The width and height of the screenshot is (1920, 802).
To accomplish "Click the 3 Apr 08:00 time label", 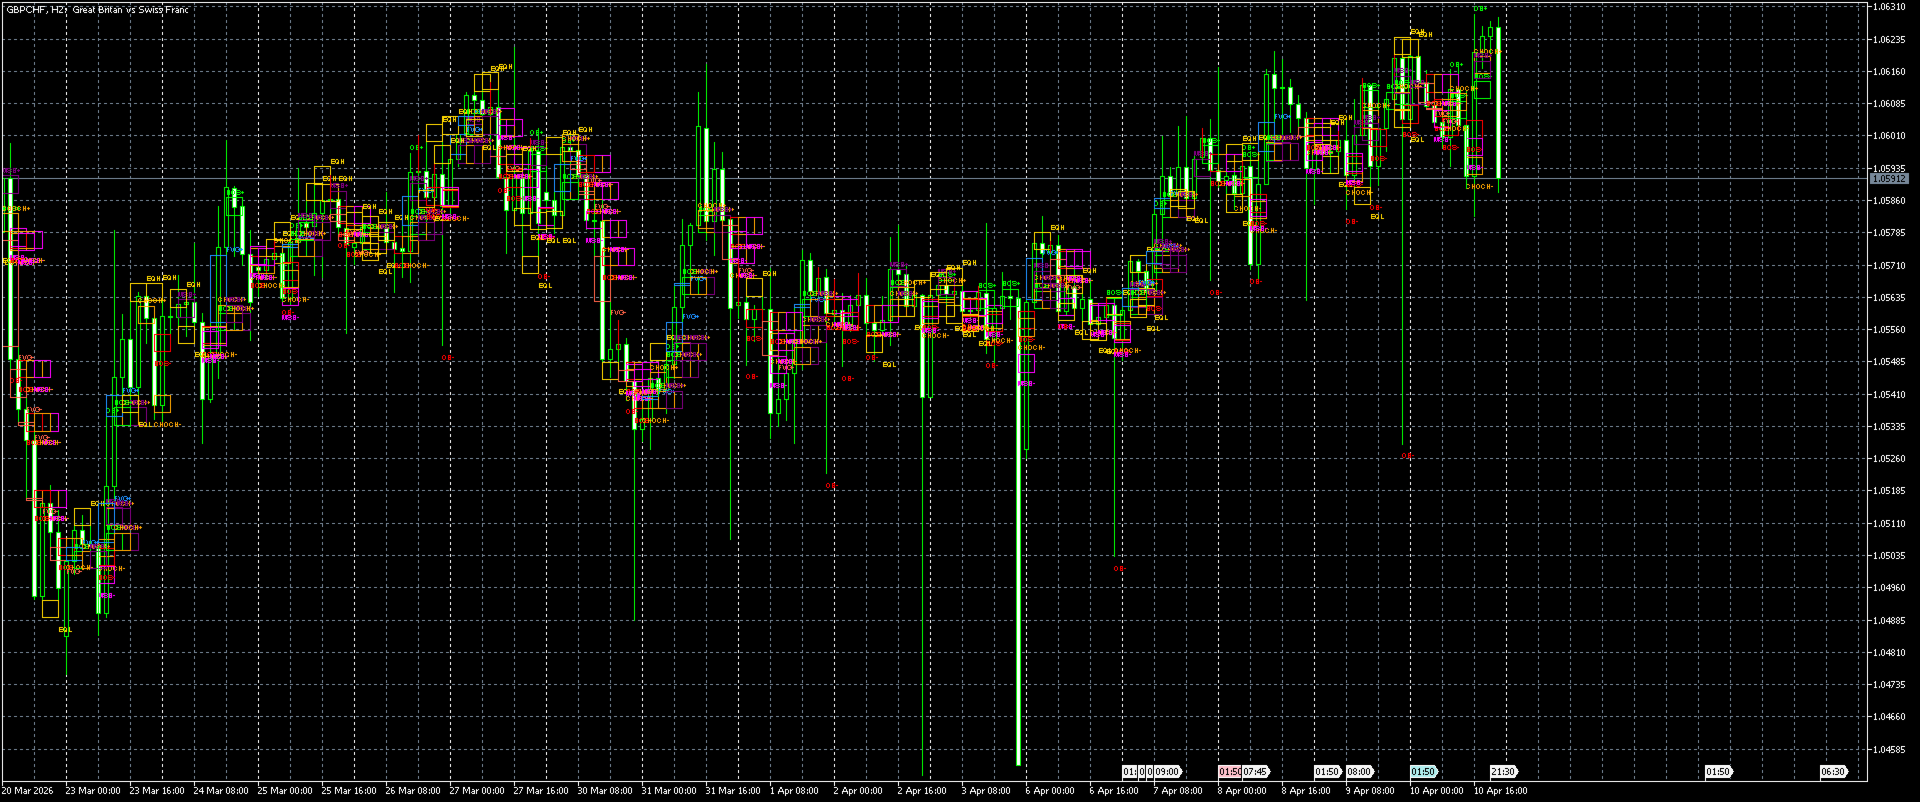I will point(986,791).
